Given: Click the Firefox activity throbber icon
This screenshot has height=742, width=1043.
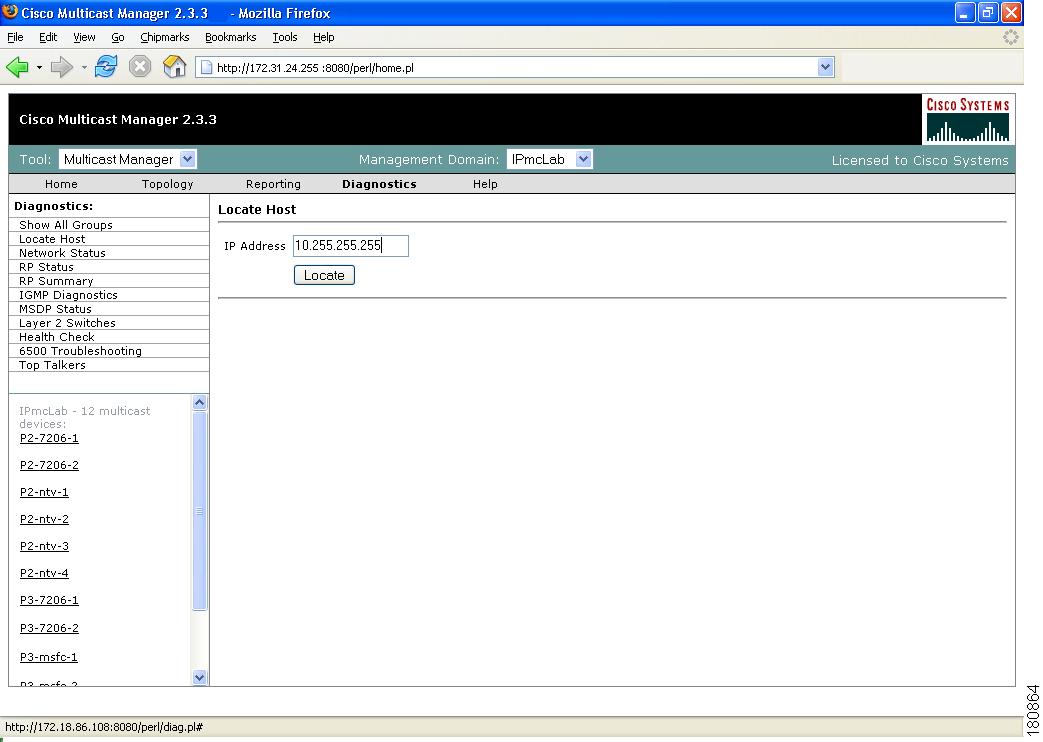Looking at the screenshot, I should click(1010, 37).
